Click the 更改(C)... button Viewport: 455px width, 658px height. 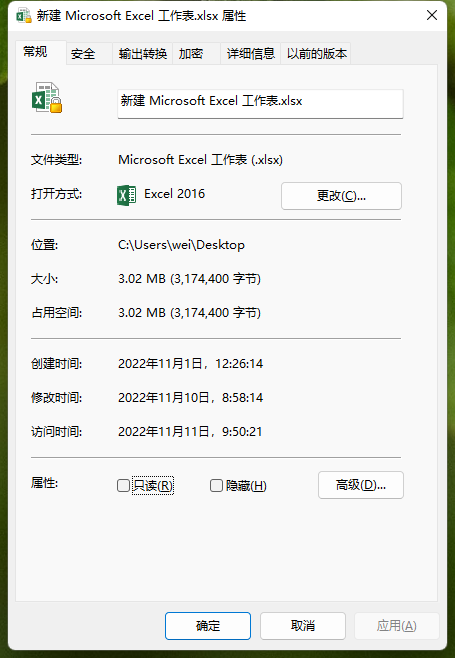tap(341, 196)
